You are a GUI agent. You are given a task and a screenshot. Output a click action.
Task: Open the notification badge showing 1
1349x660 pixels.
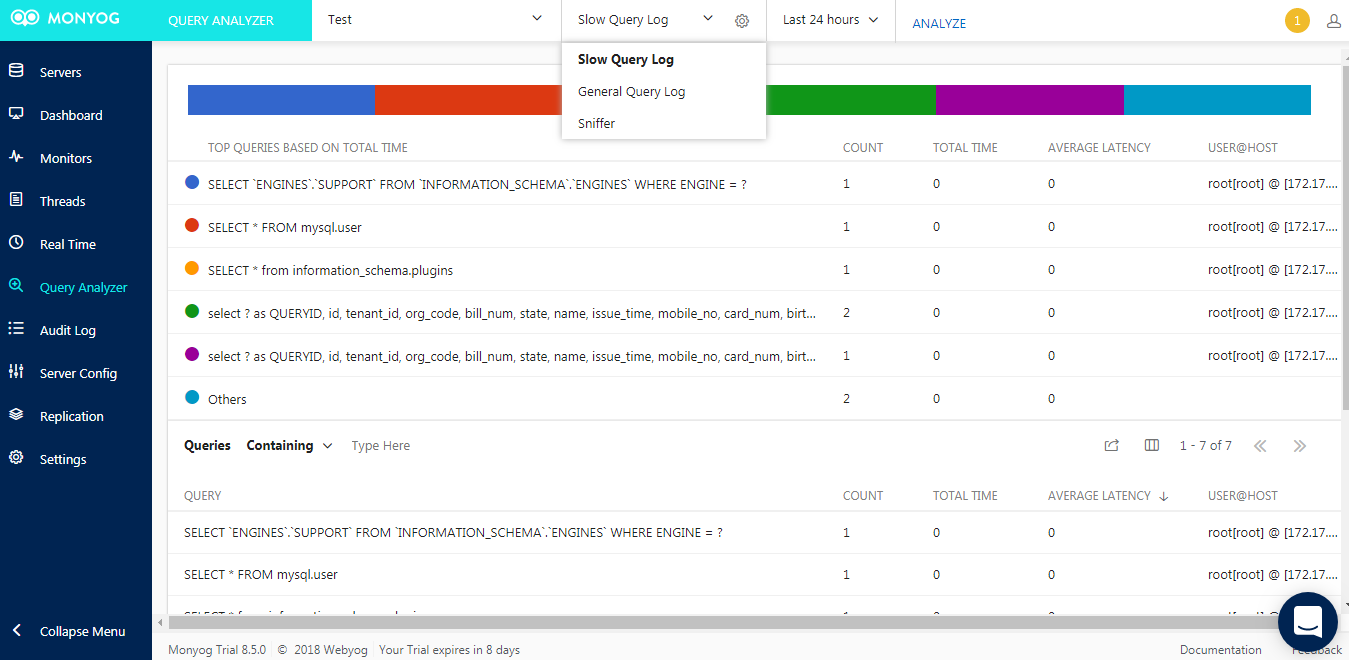(1297, 20)
